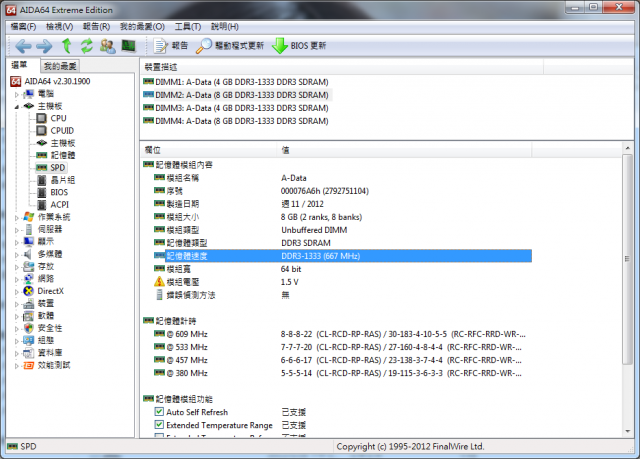This screenshot has height=459, width=640.
Task: Expand the 顯示 display tree node
Action: pyautogui.click(x=17, y=242)
